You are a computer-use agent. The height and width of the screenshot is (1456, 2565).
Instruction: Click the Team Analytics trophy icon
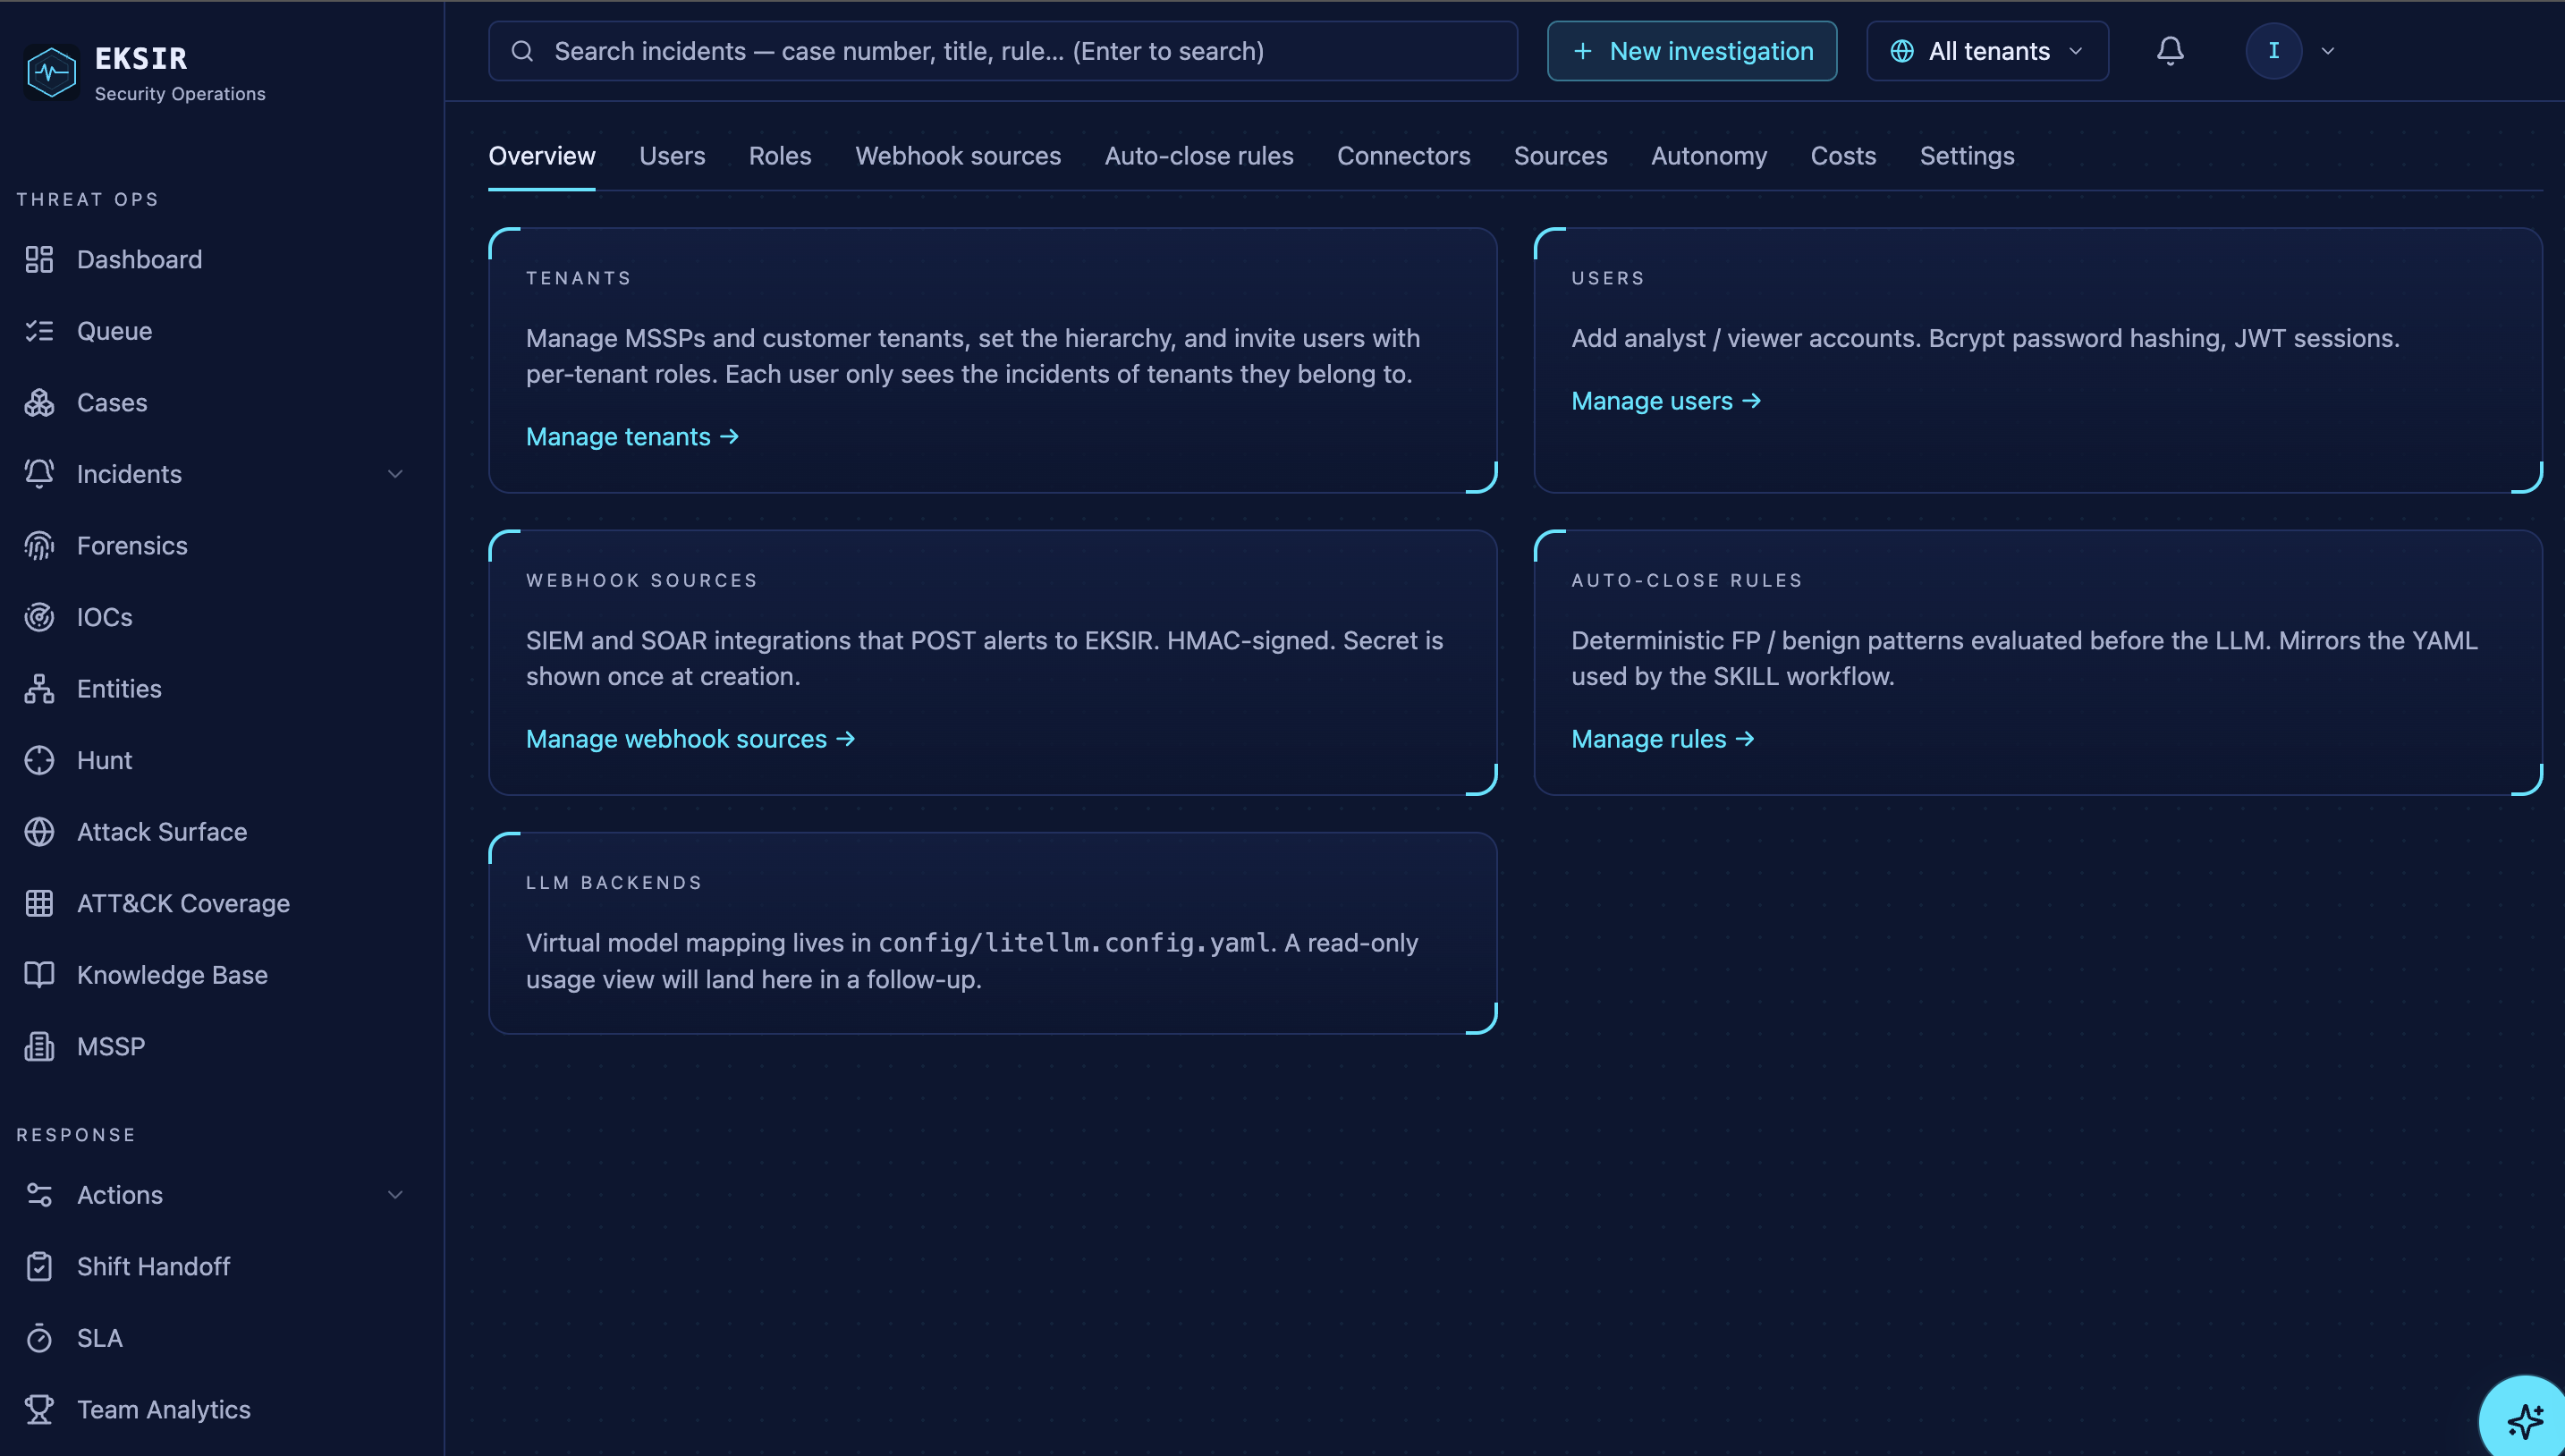coord(39,1410)
